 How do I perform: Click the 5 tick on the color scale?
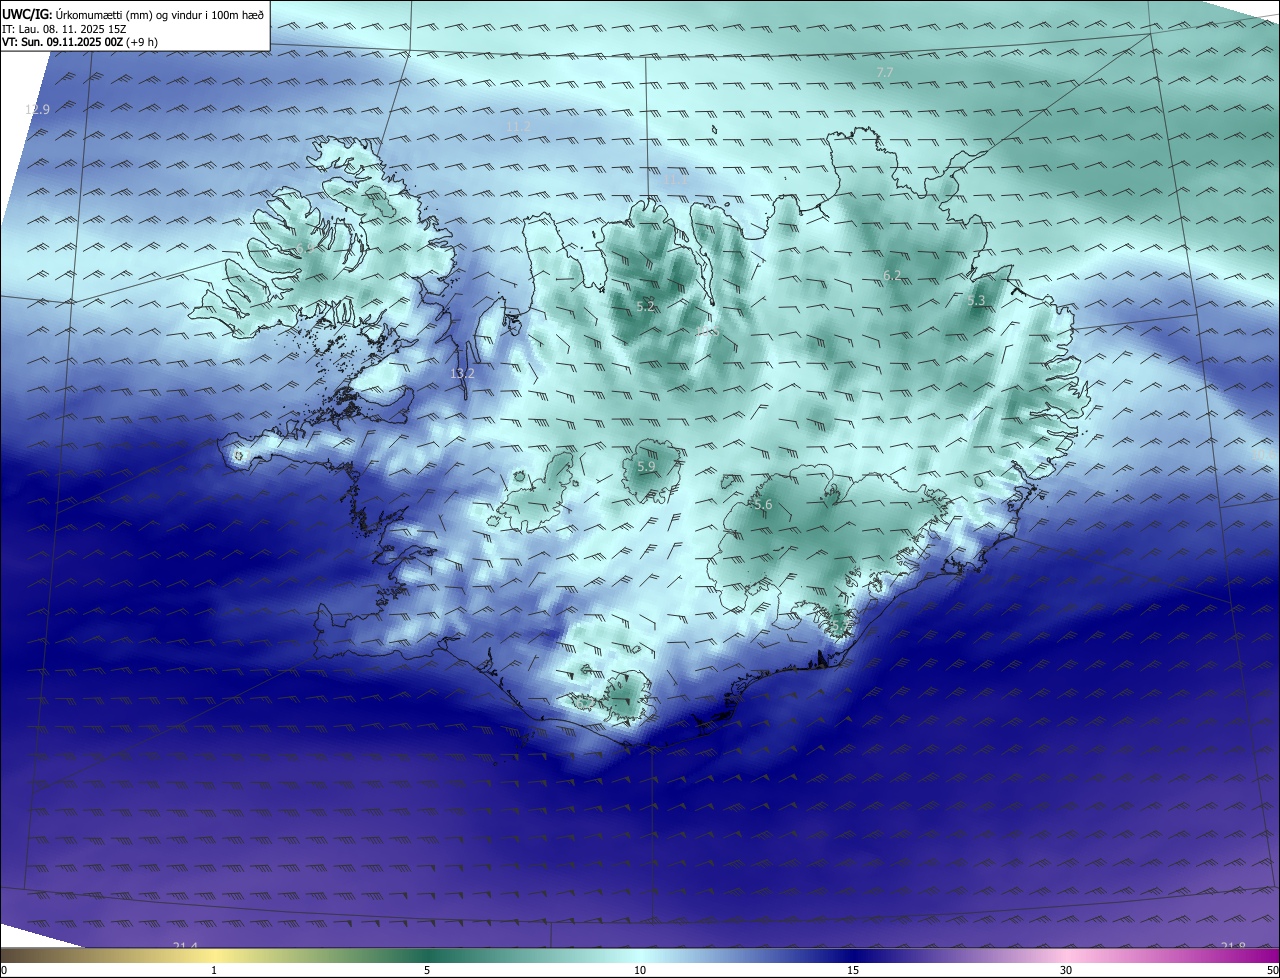(x=427, y=970)
